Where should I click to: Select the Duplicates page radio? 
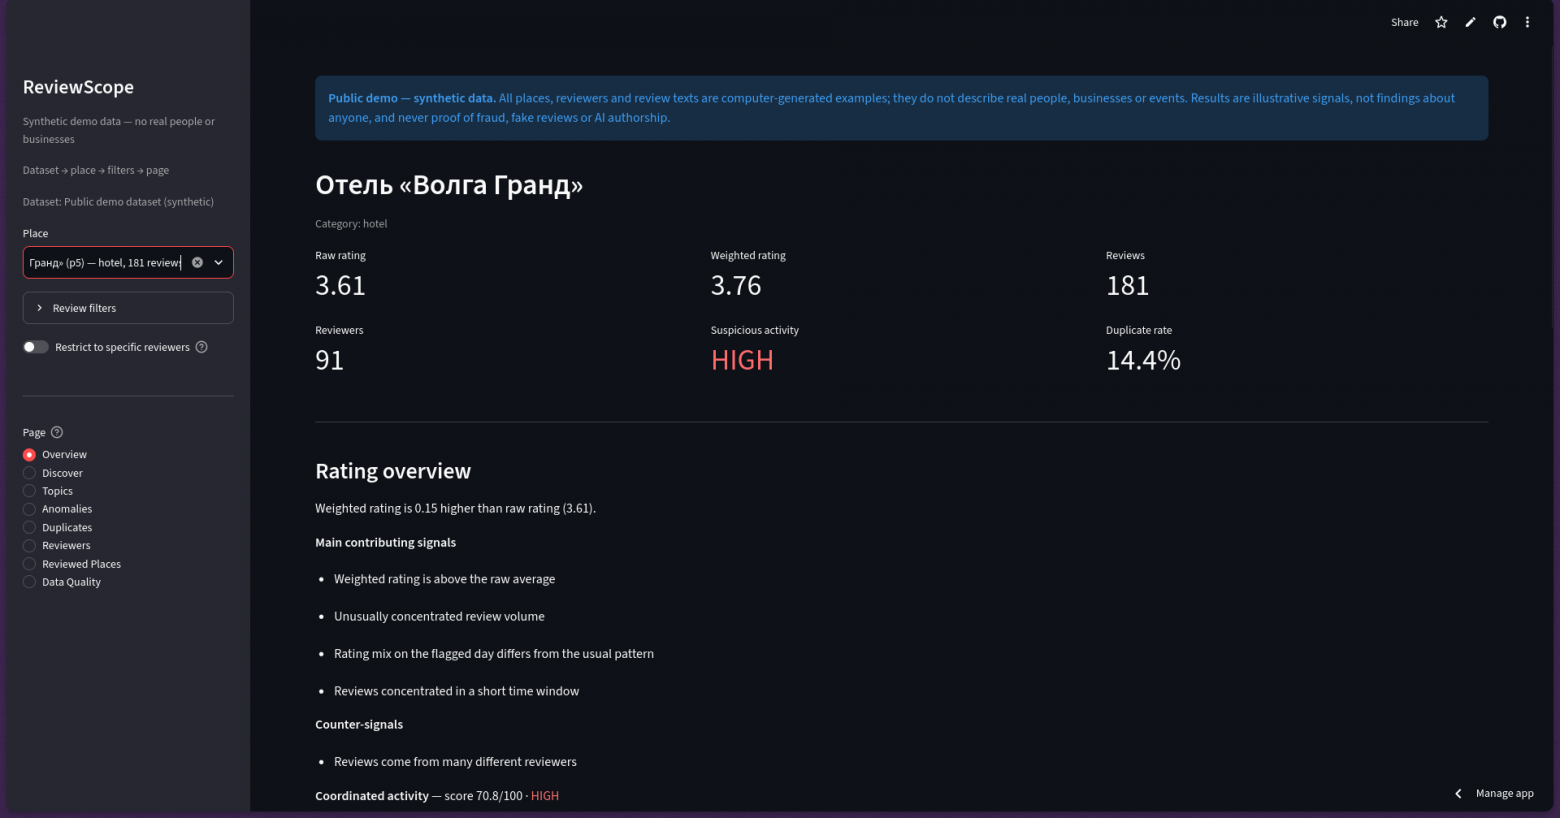pos(29,527)
